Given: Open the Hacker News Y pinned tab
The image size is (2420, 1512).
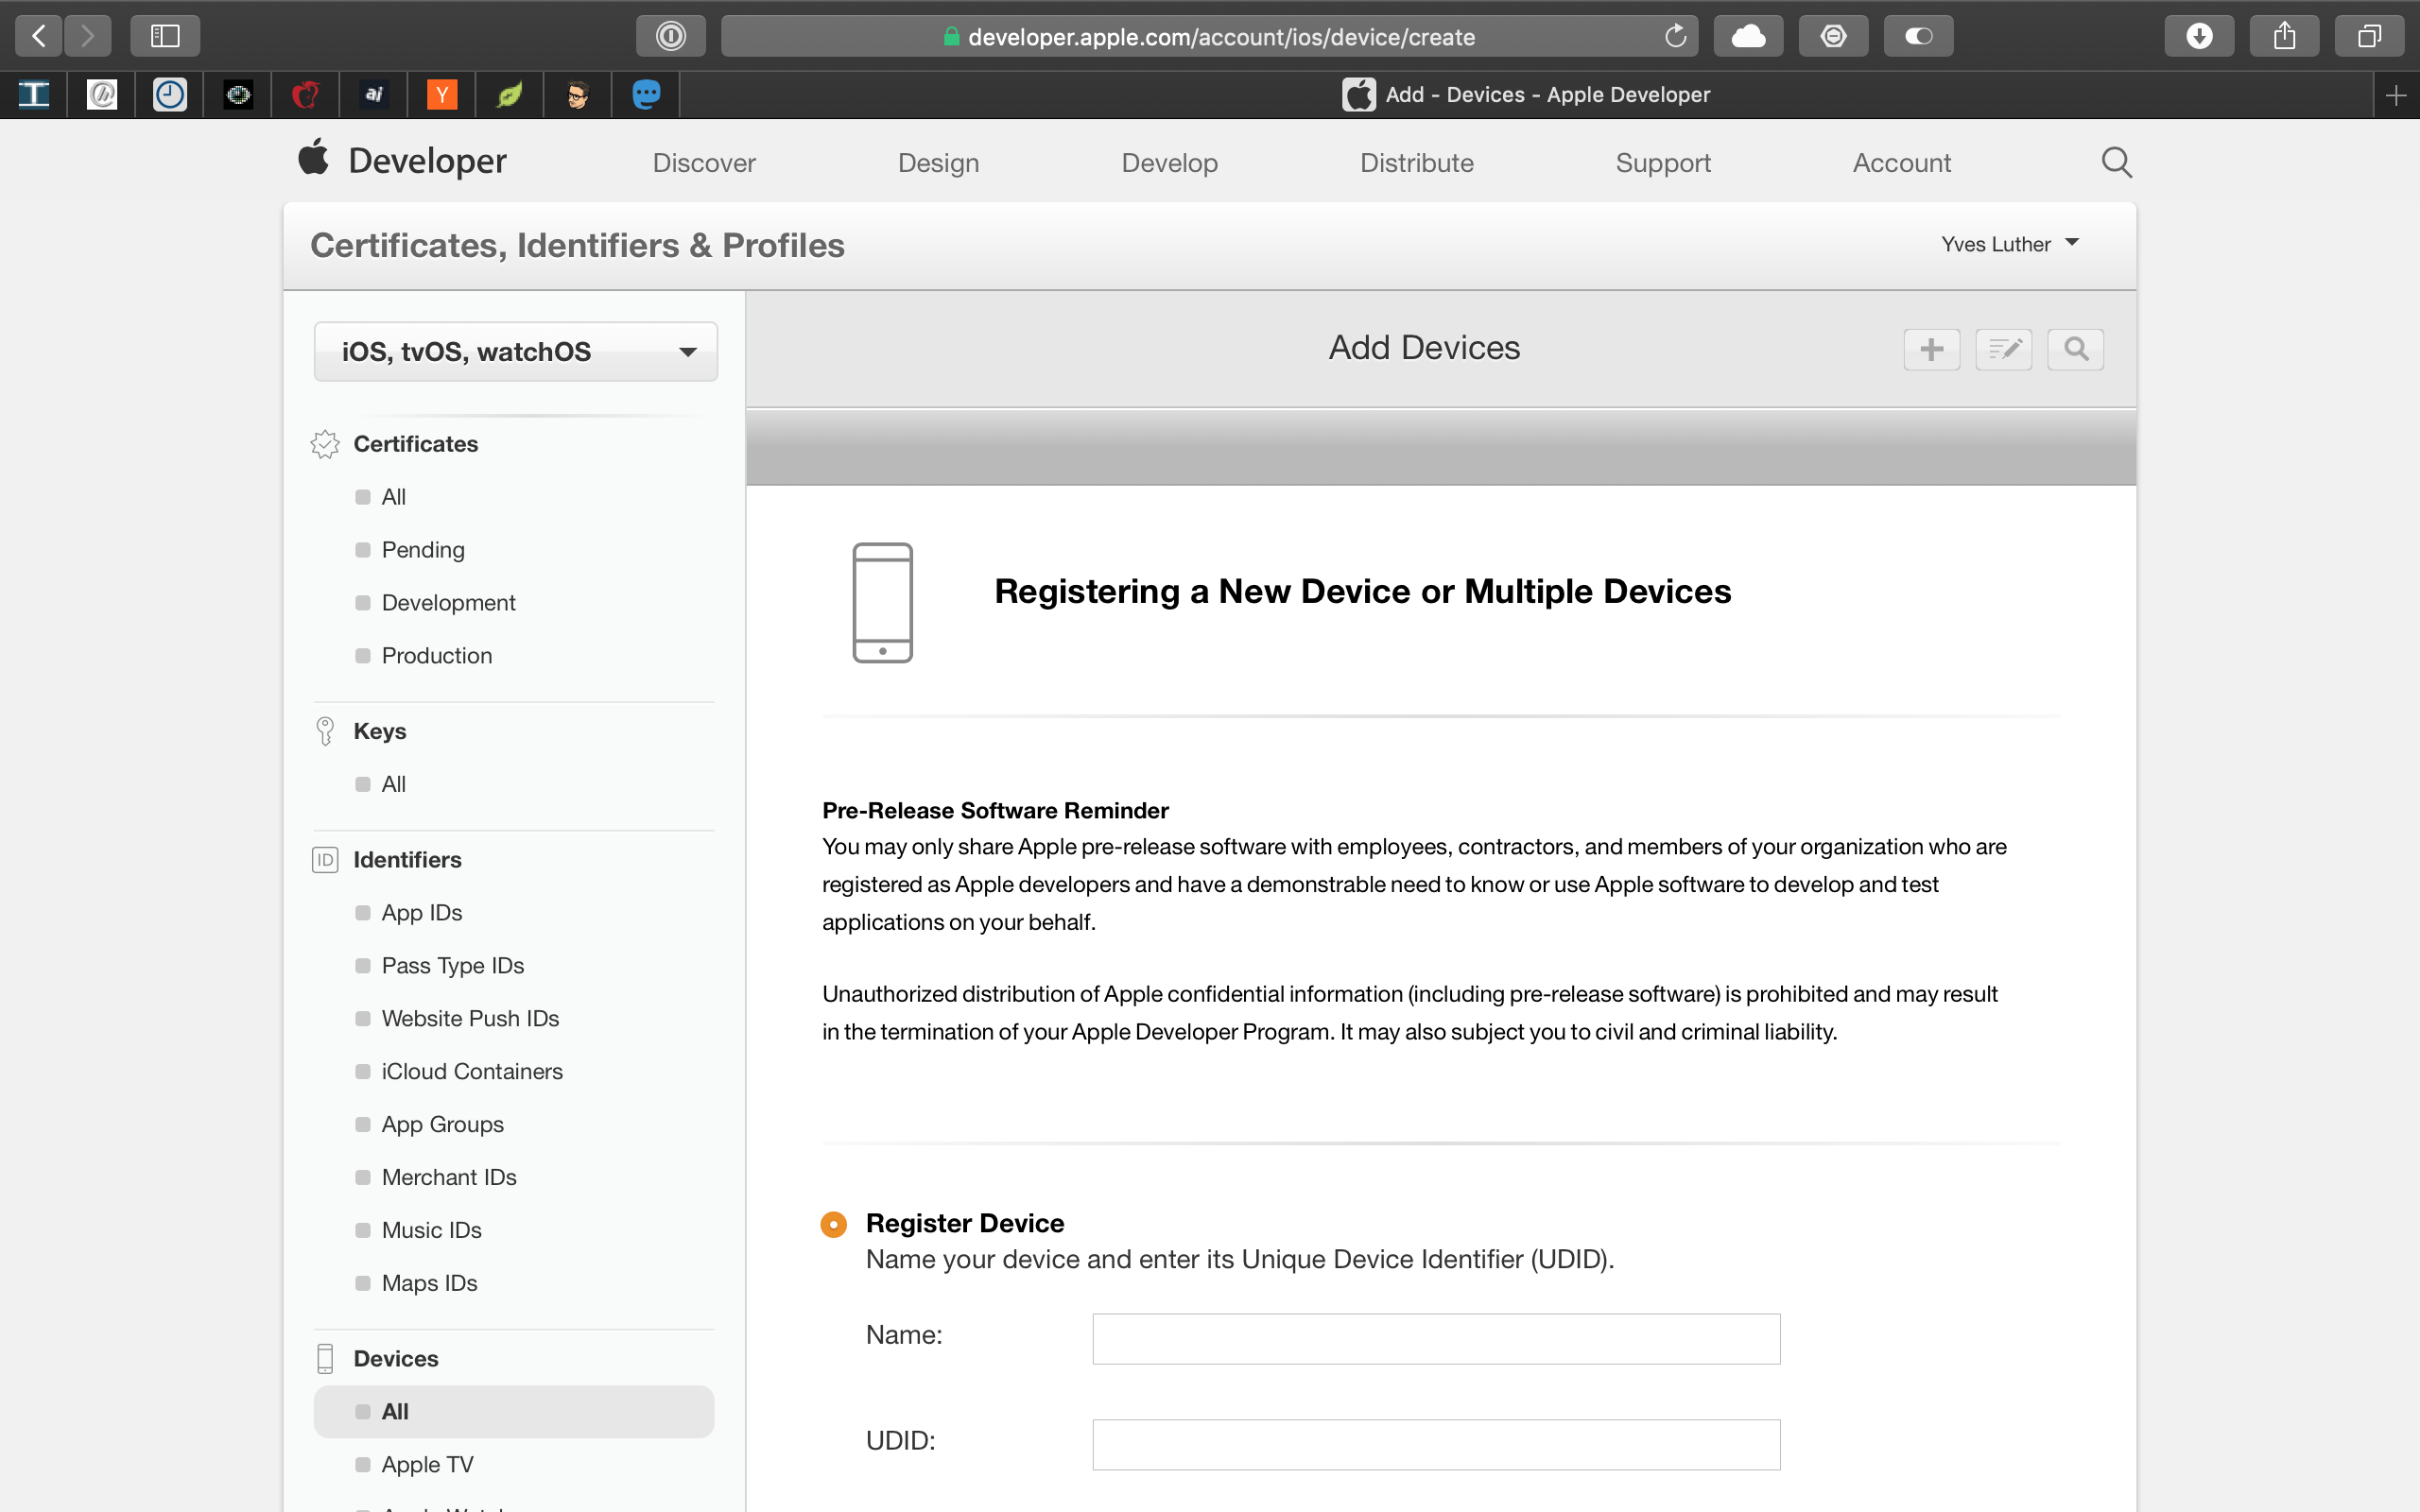Looking at the screenshot, I should pyautogui.click(x=441, y=95).
